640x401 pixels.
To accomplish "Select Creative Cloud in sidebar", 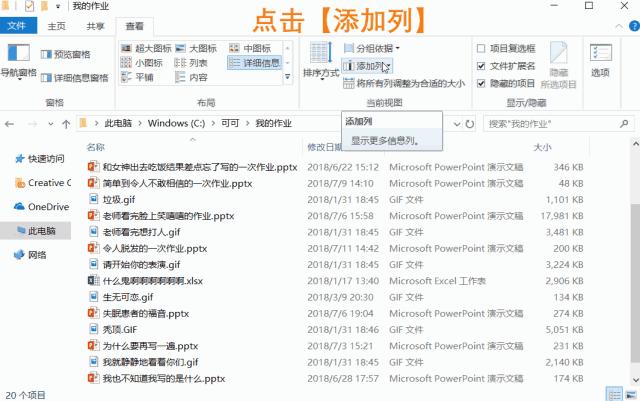I will point(42,183).
